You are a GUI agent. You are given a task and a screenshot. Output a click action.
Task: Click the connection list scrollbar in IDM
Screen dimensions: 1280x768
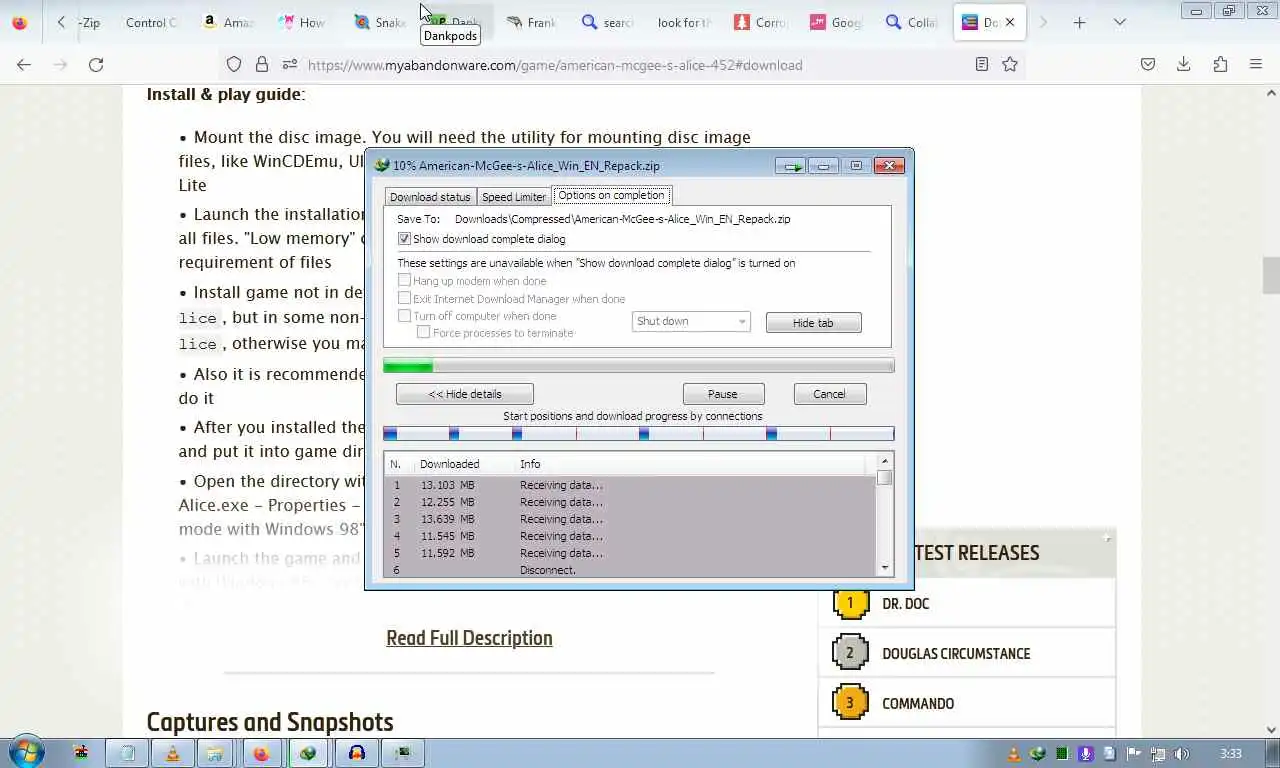point(884,515)
